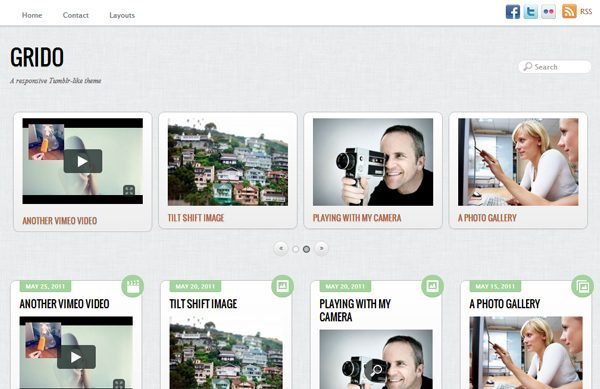
Task: Open the Contact menu item
Action: (x=75, y=15)
